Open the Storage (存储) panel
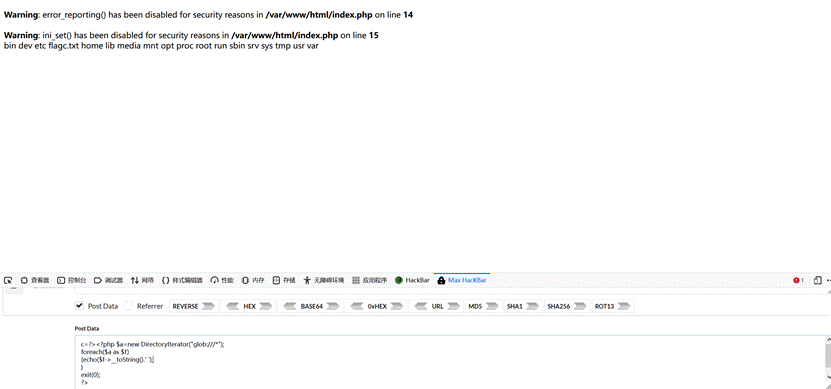Image resolution: width=831 pixels, height=389 pixels. (x=284, y=280)
